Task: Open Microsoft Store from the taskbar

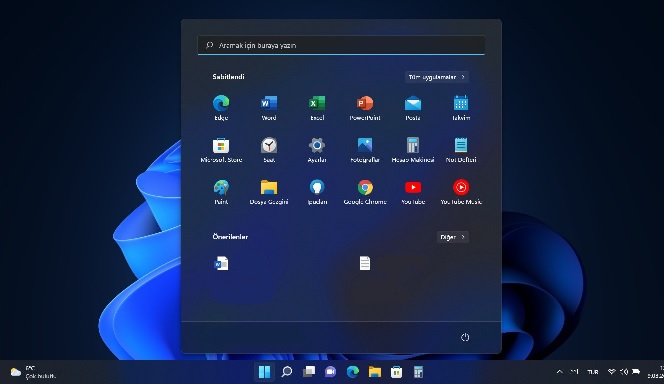Action: point(396,372)
